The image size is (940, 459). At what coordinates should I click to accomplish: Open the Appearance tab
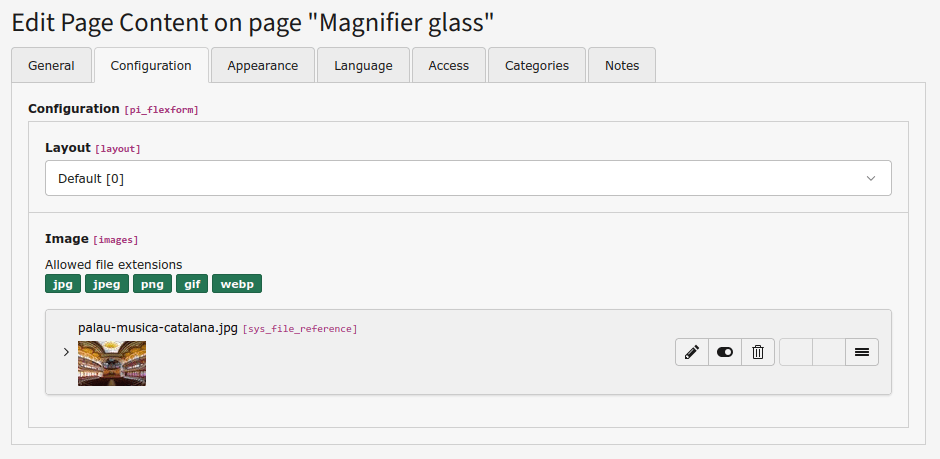click(x=262, y=66)
